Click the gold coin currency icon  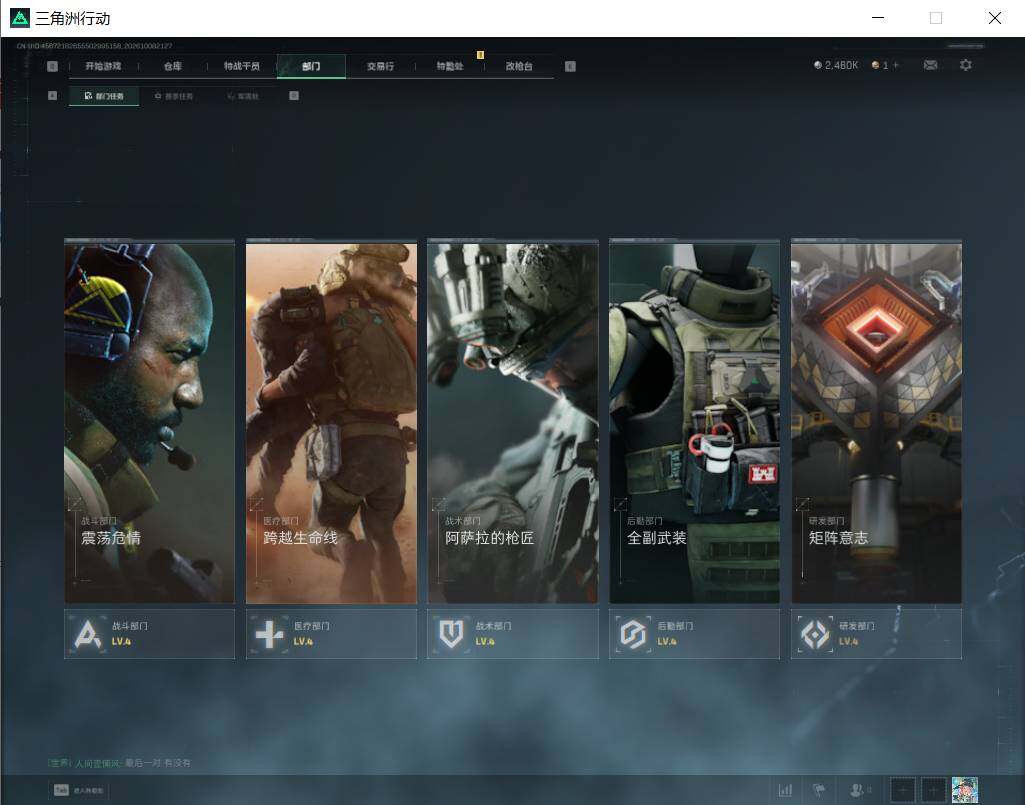tap(875, 65)
